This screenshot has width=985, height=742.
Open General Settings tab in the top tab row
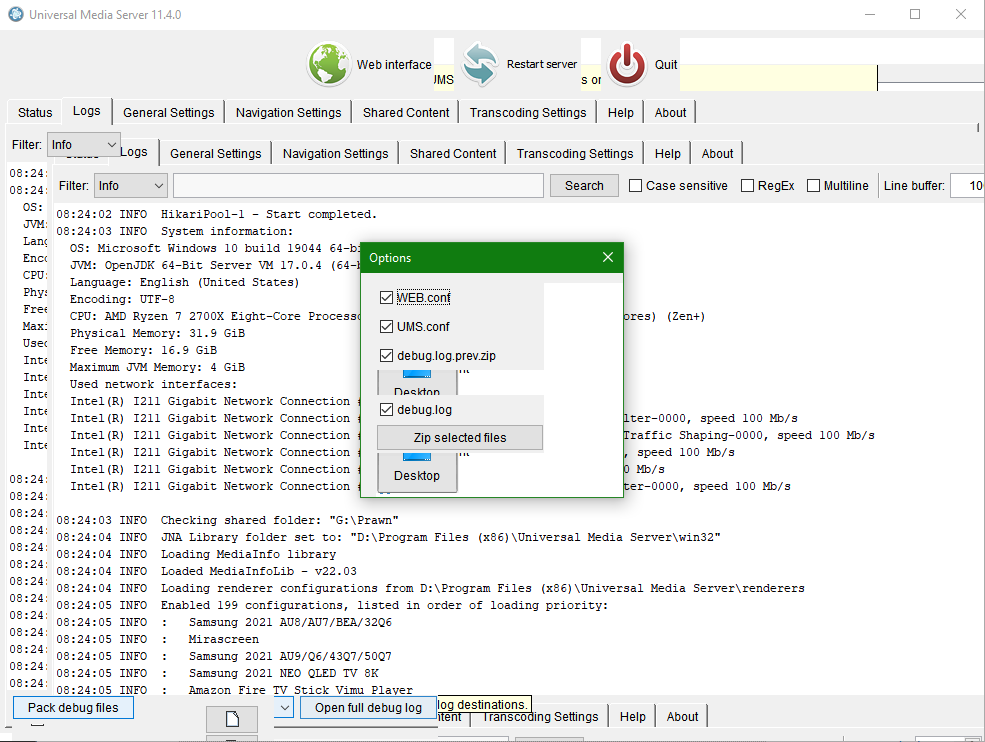coord(168,112)
